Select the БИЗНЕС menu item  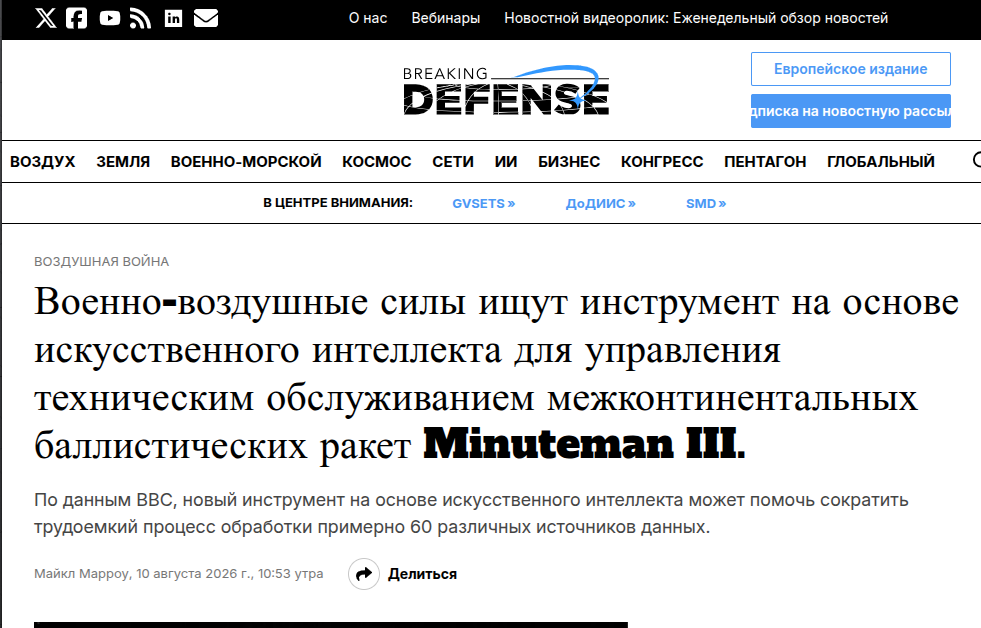pos(569,161)
